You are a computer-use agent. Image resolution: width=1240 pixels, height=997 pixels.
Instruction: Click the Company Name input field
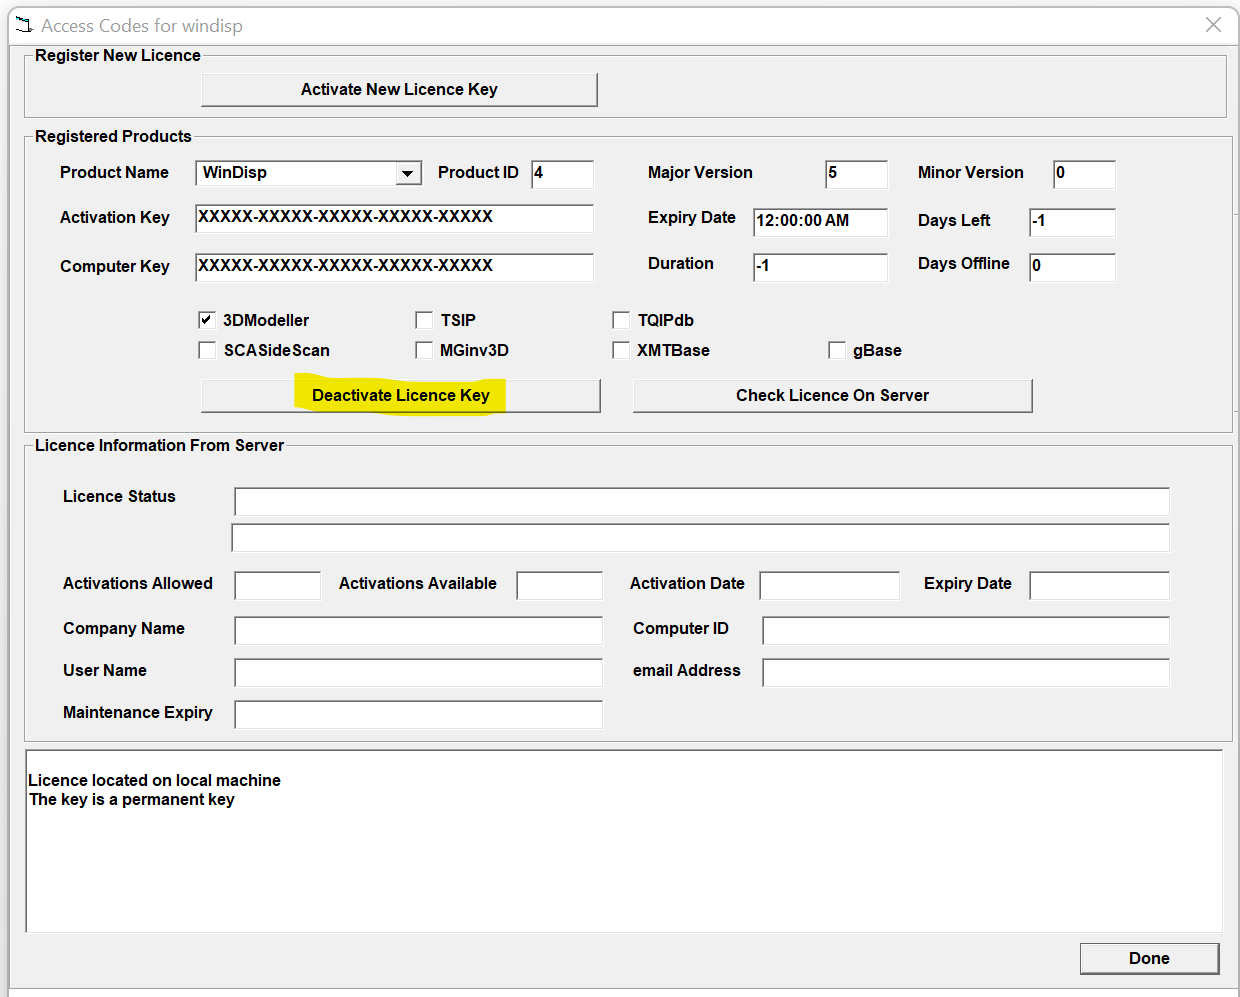pos(417,630)
